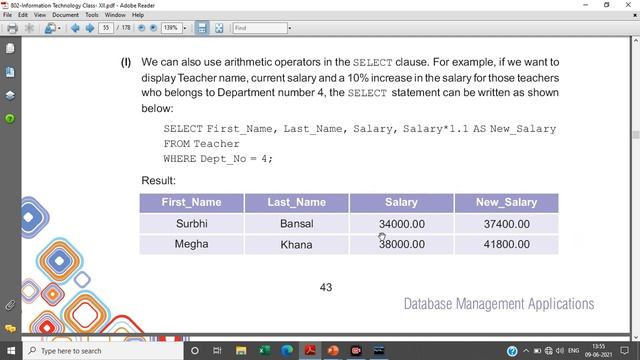Open the Collaborate dropdown arrow

tap(59, 28)
